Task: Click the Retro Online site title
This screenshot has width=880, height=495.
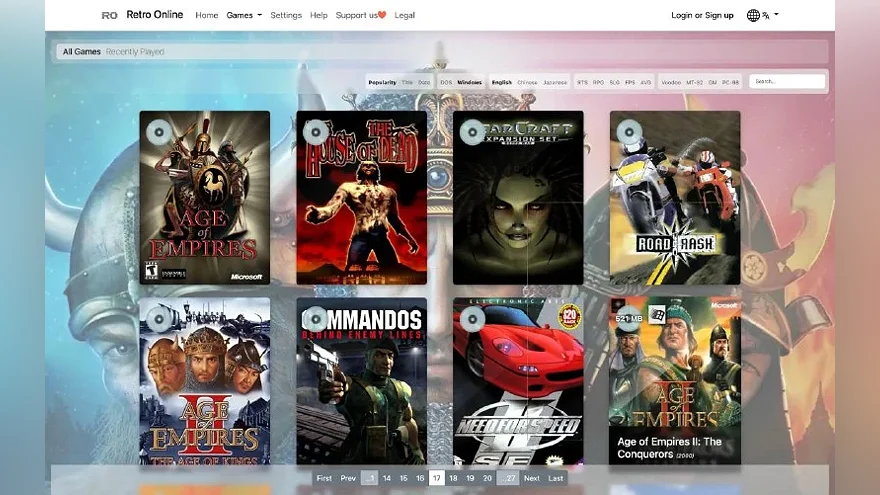Action: pyautogui.click(x=154, y=15)
